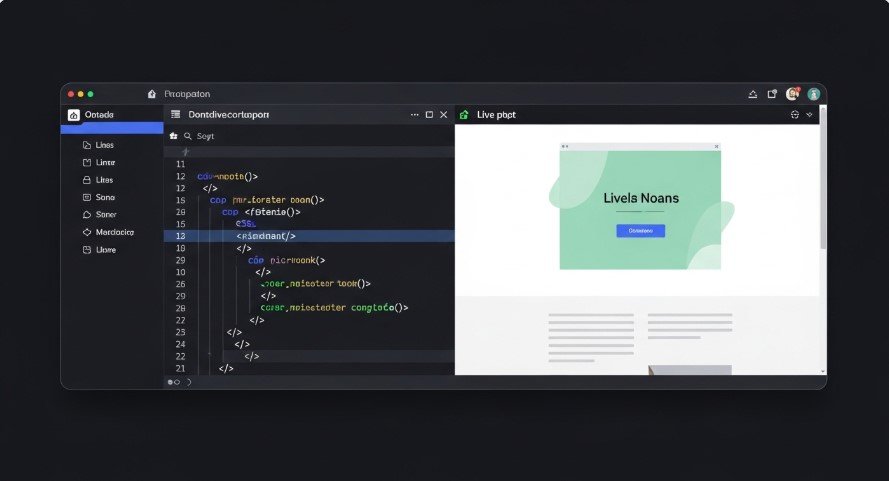Viewport: 889px width, 481px height.
Task: Click the closing tag on line 23
Action: coord(234,332)
